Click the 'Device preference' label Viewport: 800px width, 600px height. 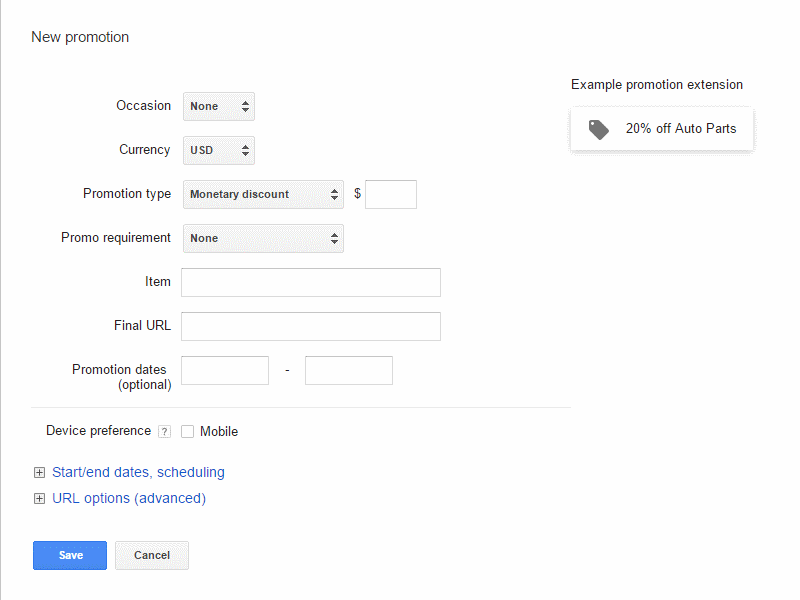tap(98, 431)
